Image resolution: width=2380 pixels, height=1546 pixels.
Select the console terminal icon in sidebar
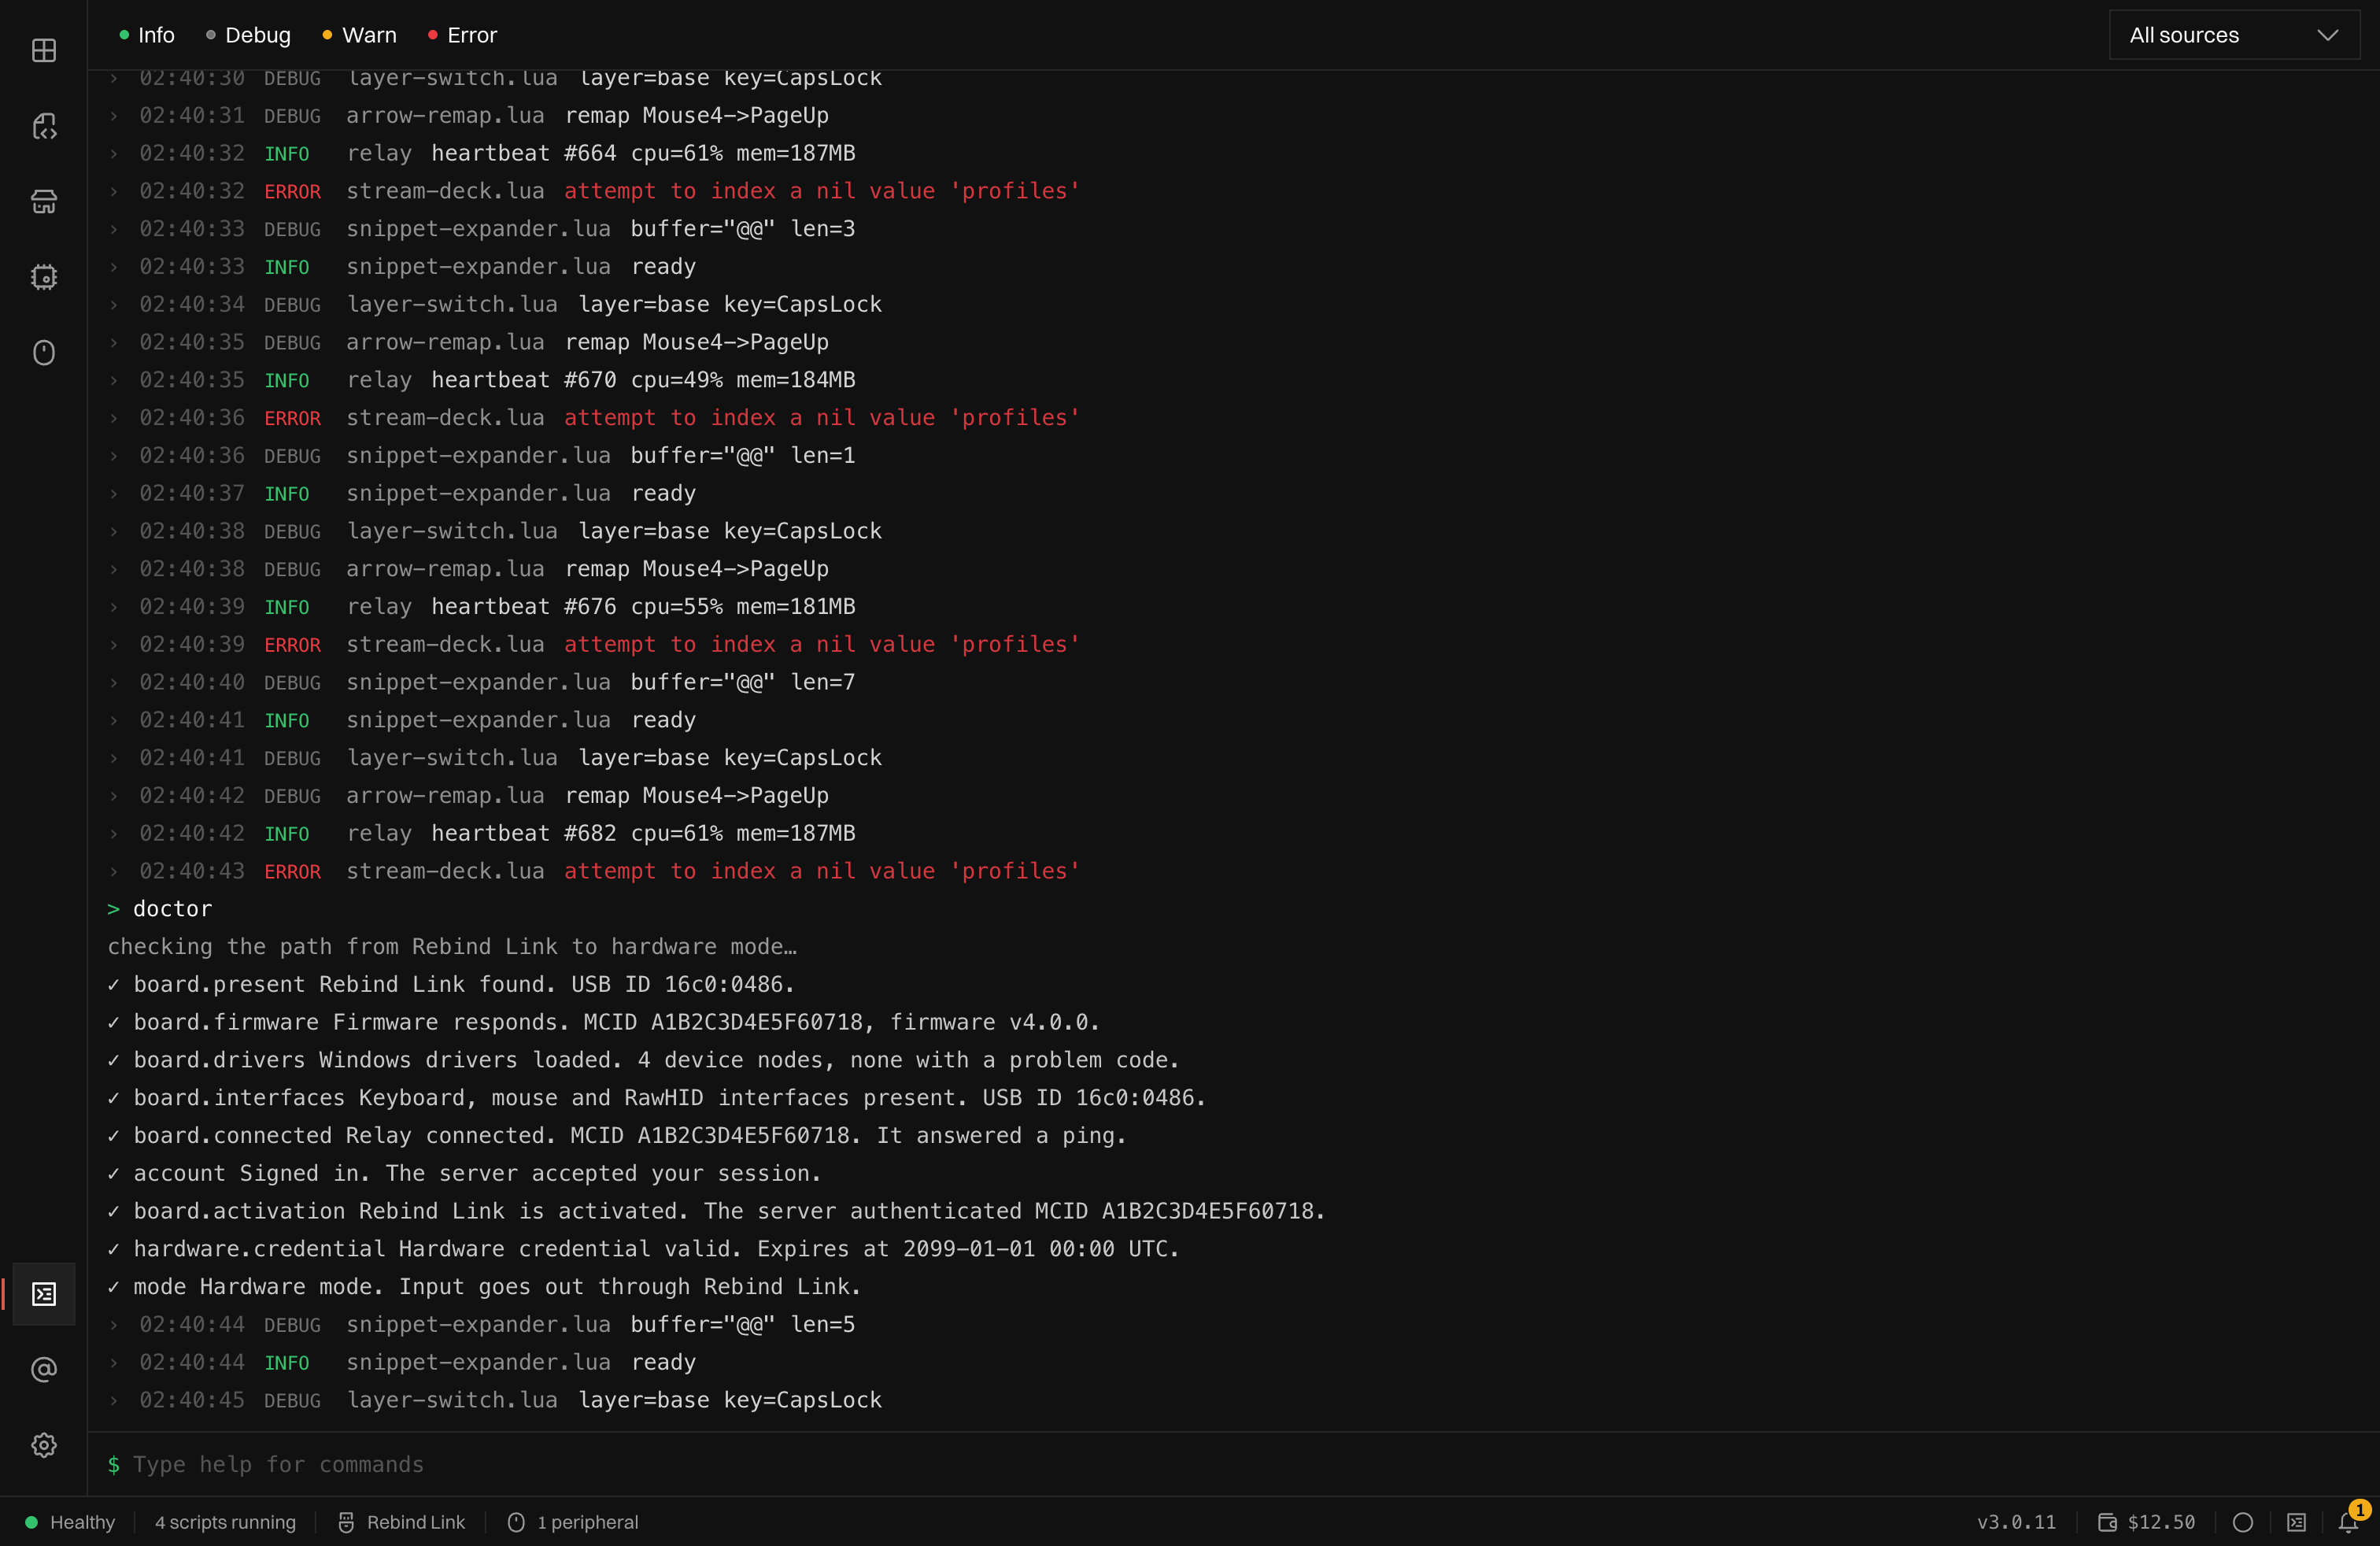[x=44, y=1294]
